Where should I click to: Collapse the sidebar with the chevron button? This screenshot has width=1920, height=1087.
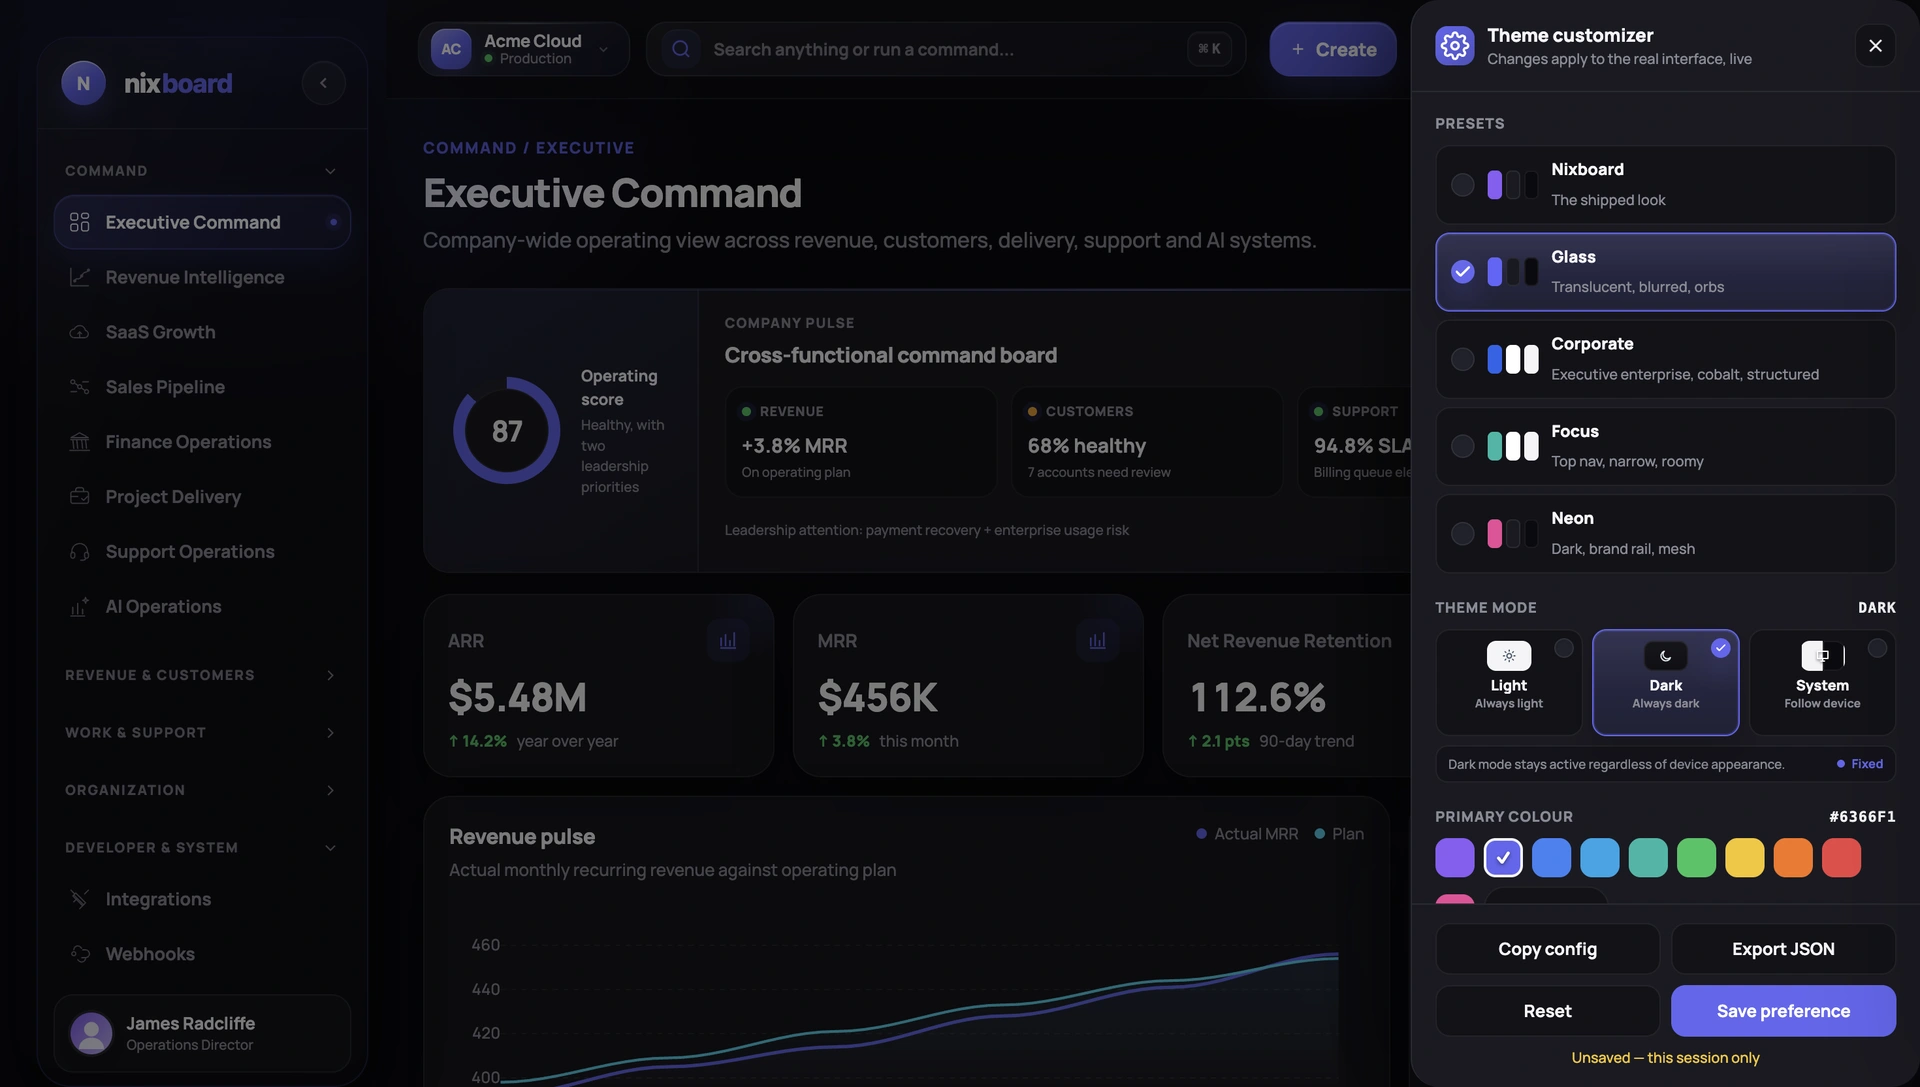[323, 83]
